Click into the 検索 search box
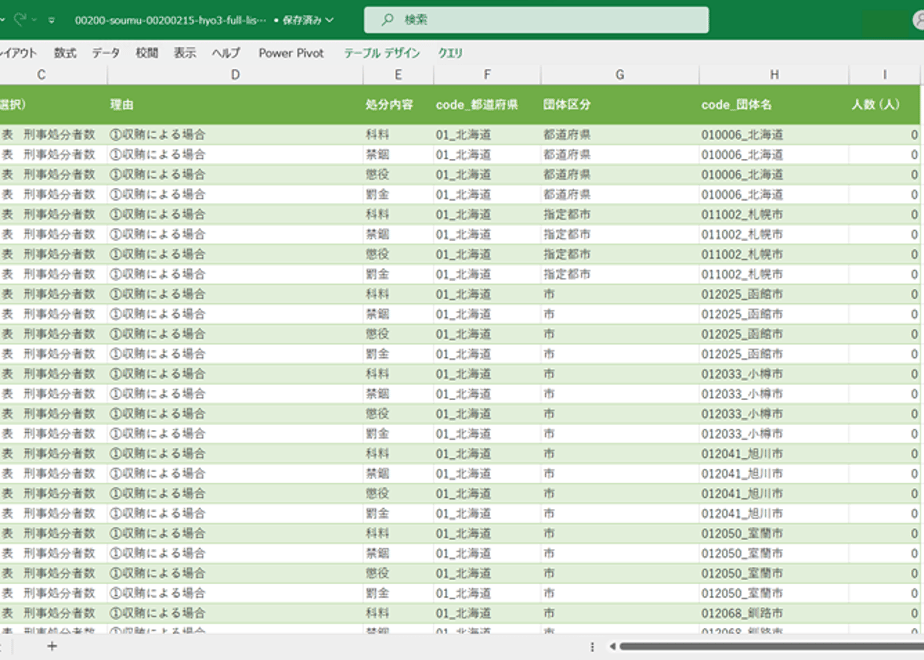Screen dimensions: 924x660 coord(536,20)
